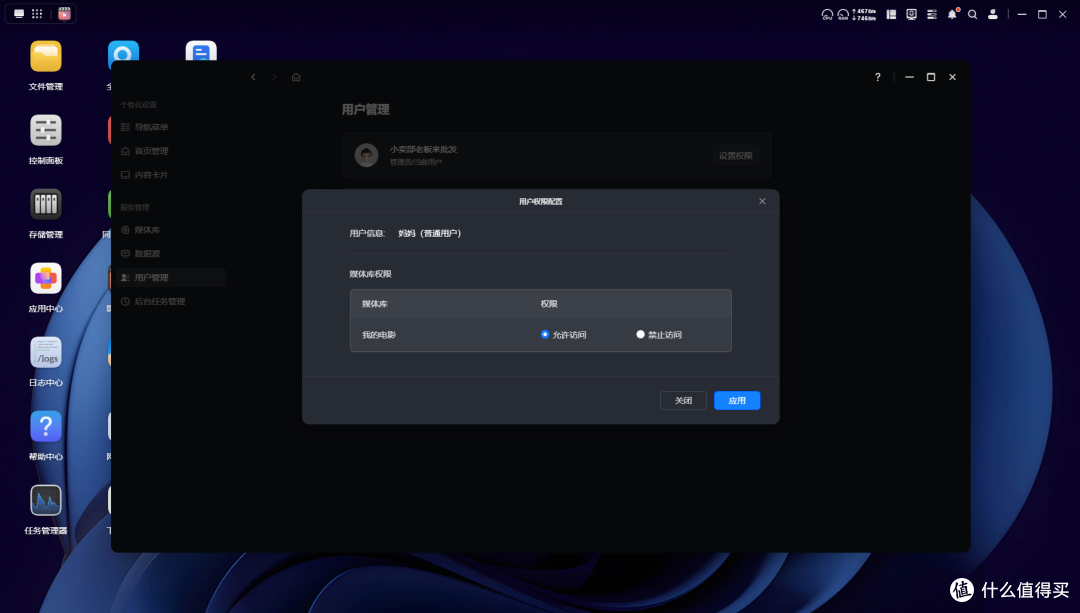Click the CPU gauge in the top bar
This screenshot has height=613, width=1080.
(x=827, y=14)
